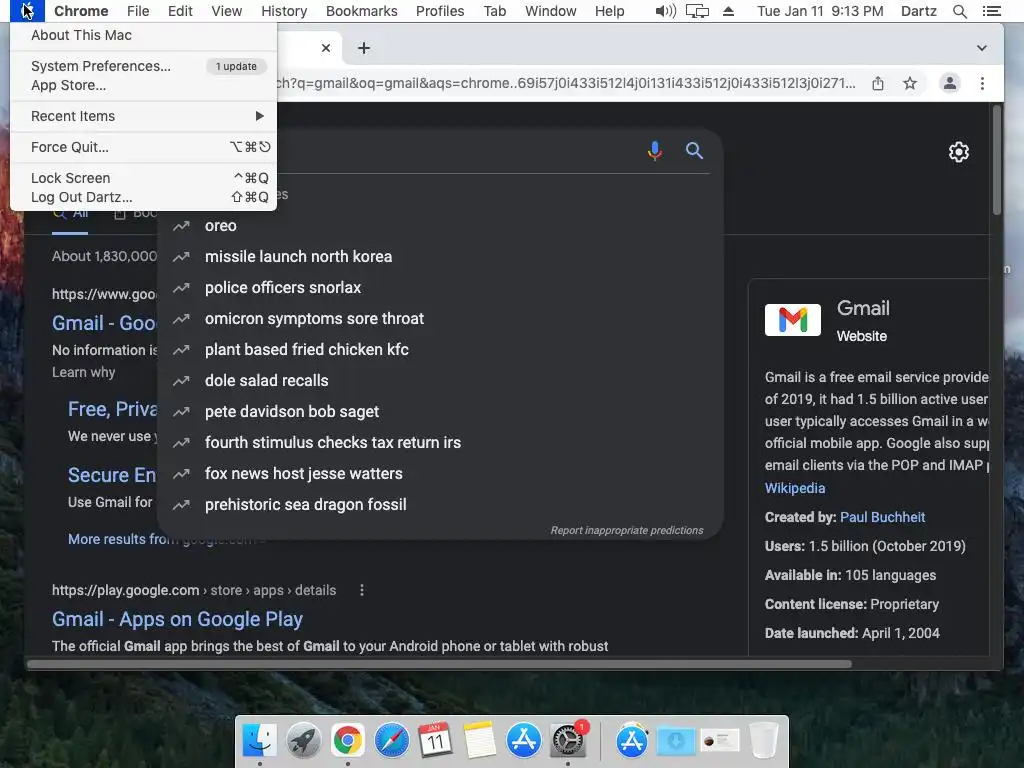Select 'dole salad recalls' suggestion
This screenshot has width=1024, height=768.
coord(440,381)
